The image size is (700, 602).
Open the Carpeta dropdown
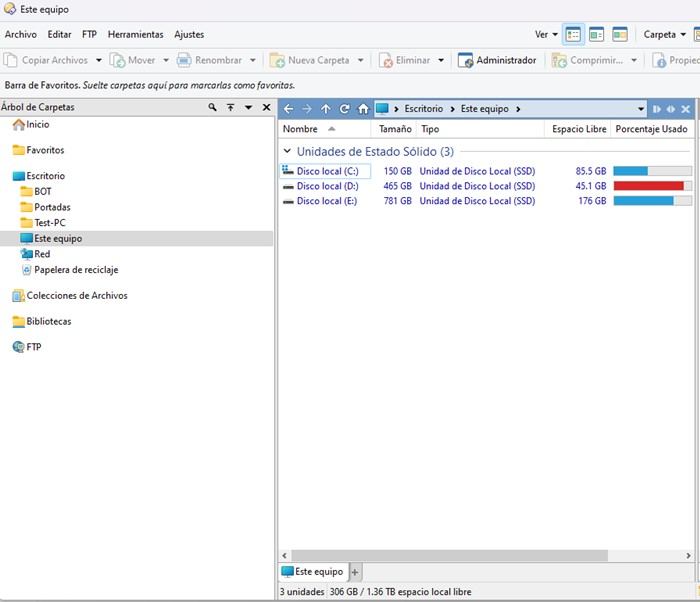point(664,34)
